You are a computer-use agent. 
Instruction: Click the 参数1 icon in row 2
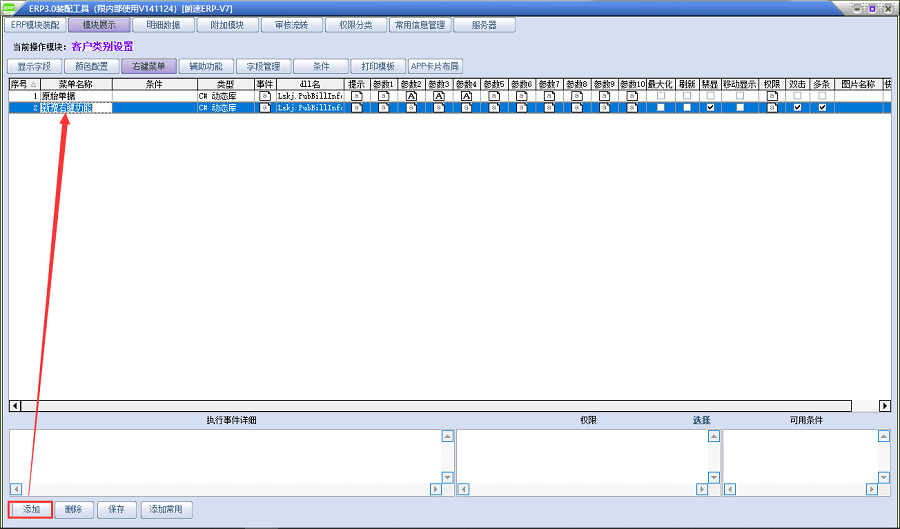[x=384, y=108]
